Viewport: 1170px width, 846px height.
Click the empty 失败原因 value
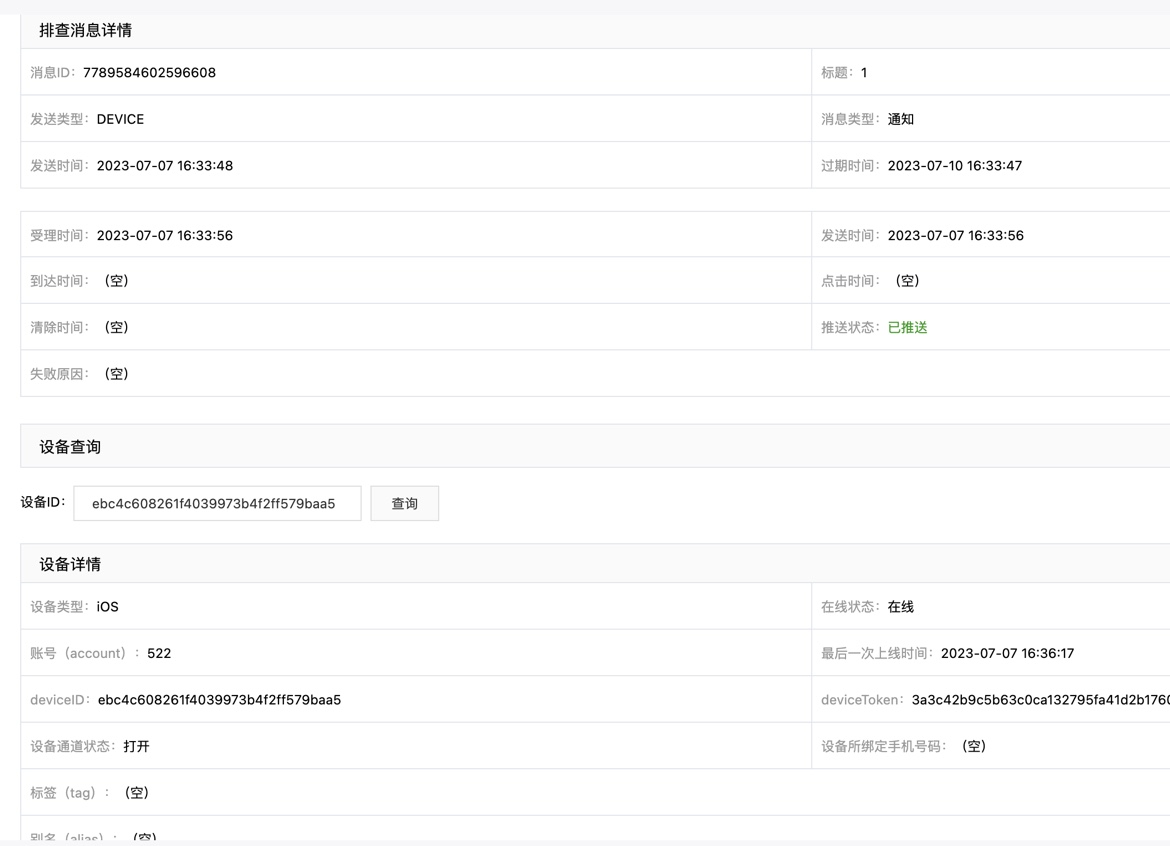coord(116,374)
